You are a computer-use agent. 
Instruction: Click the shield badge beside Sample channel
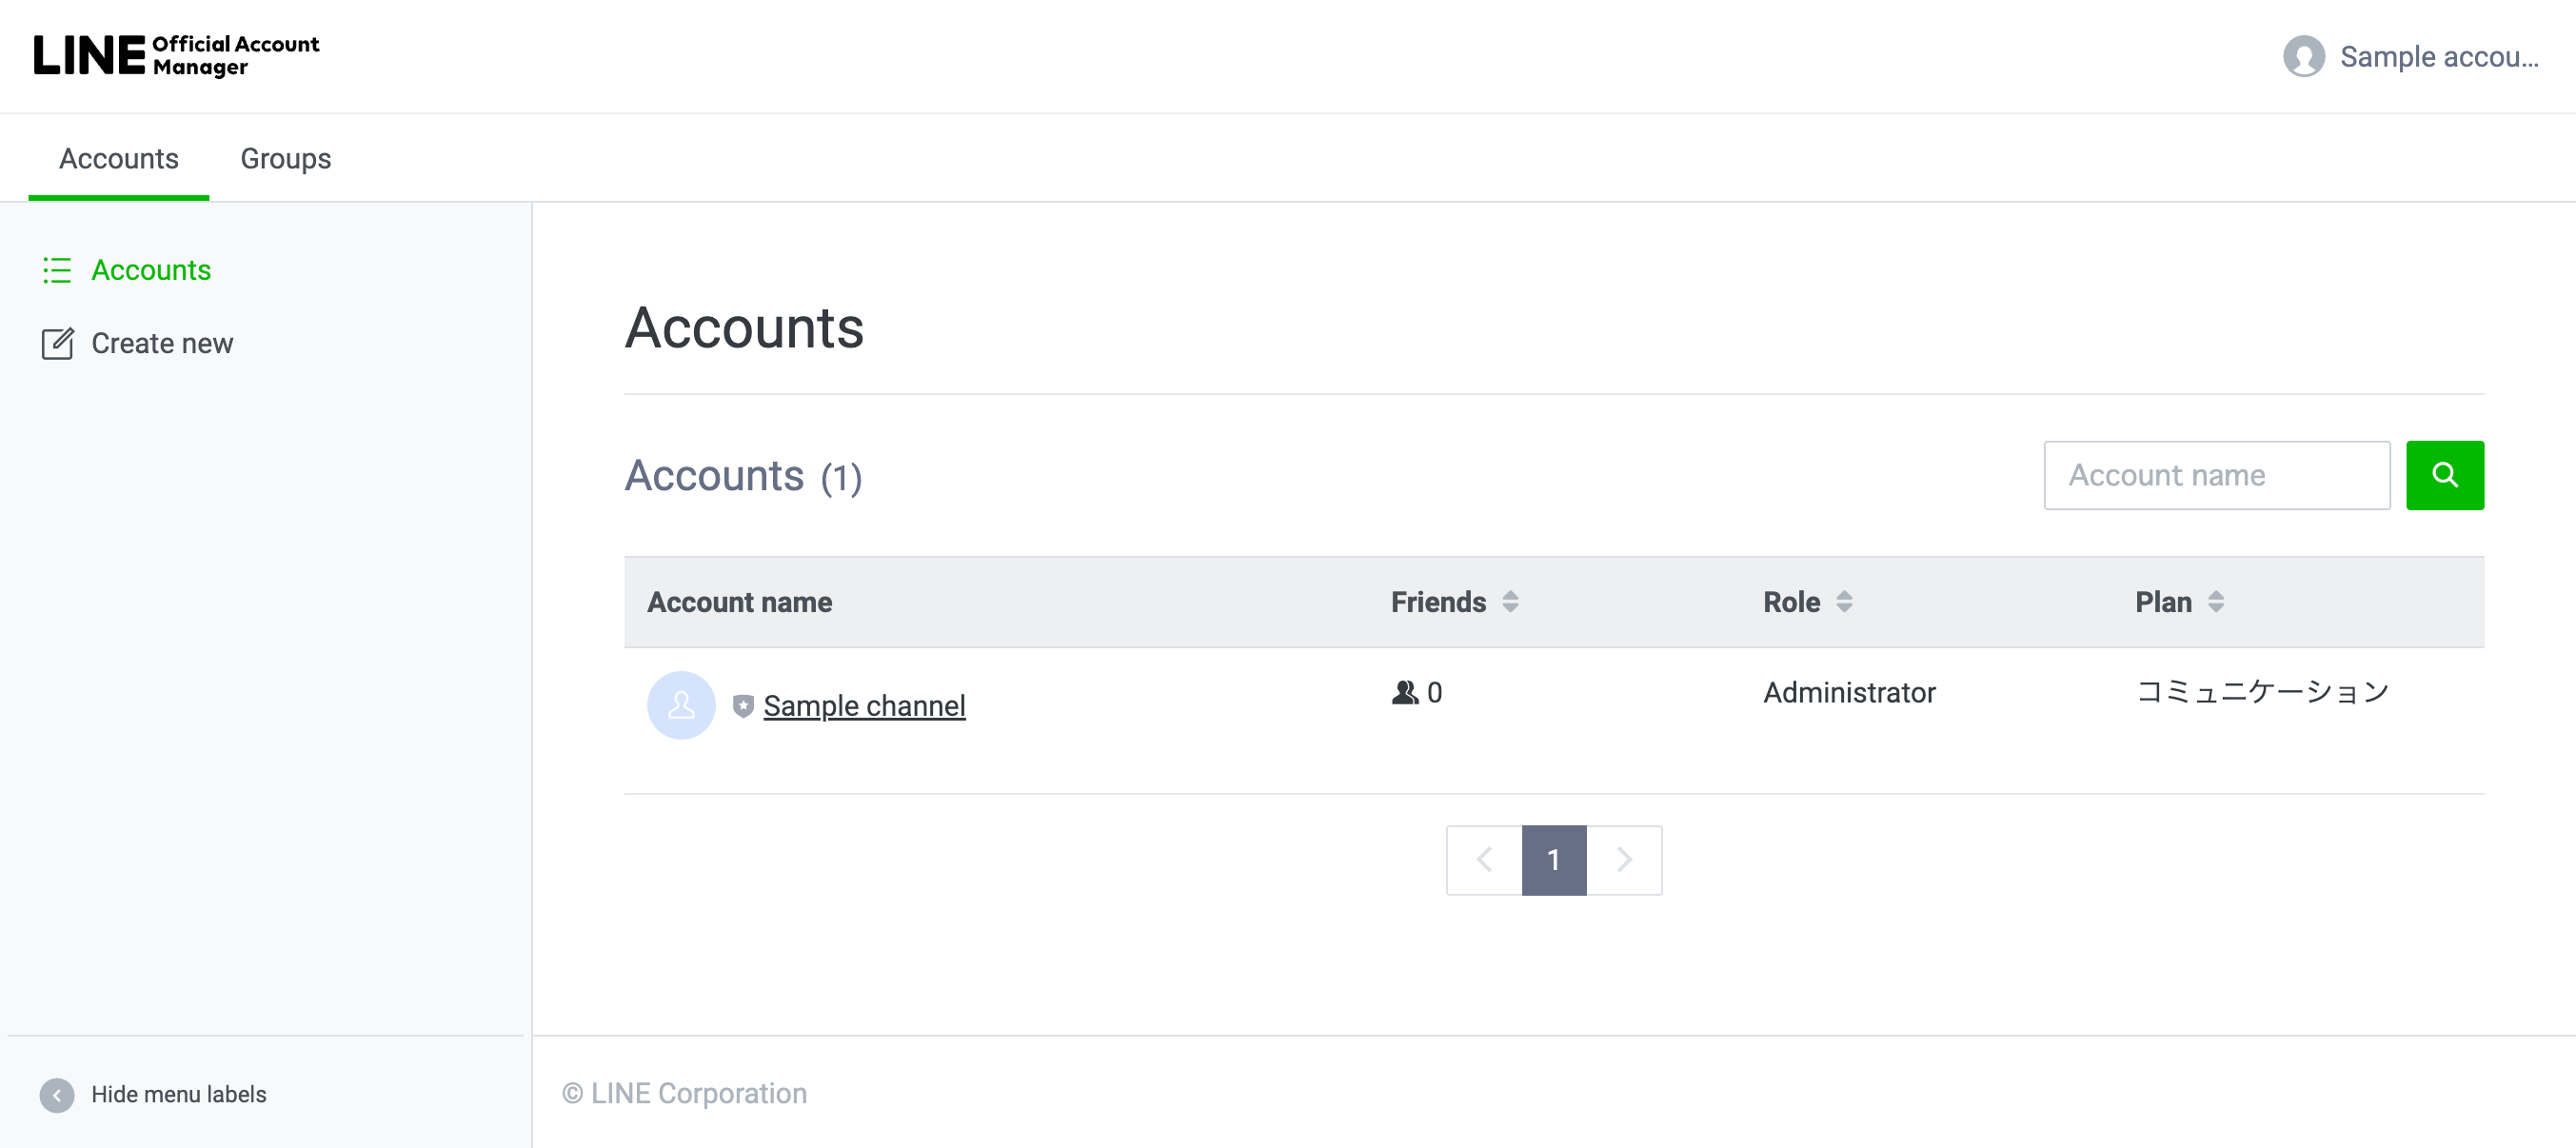tap(743, 706)
